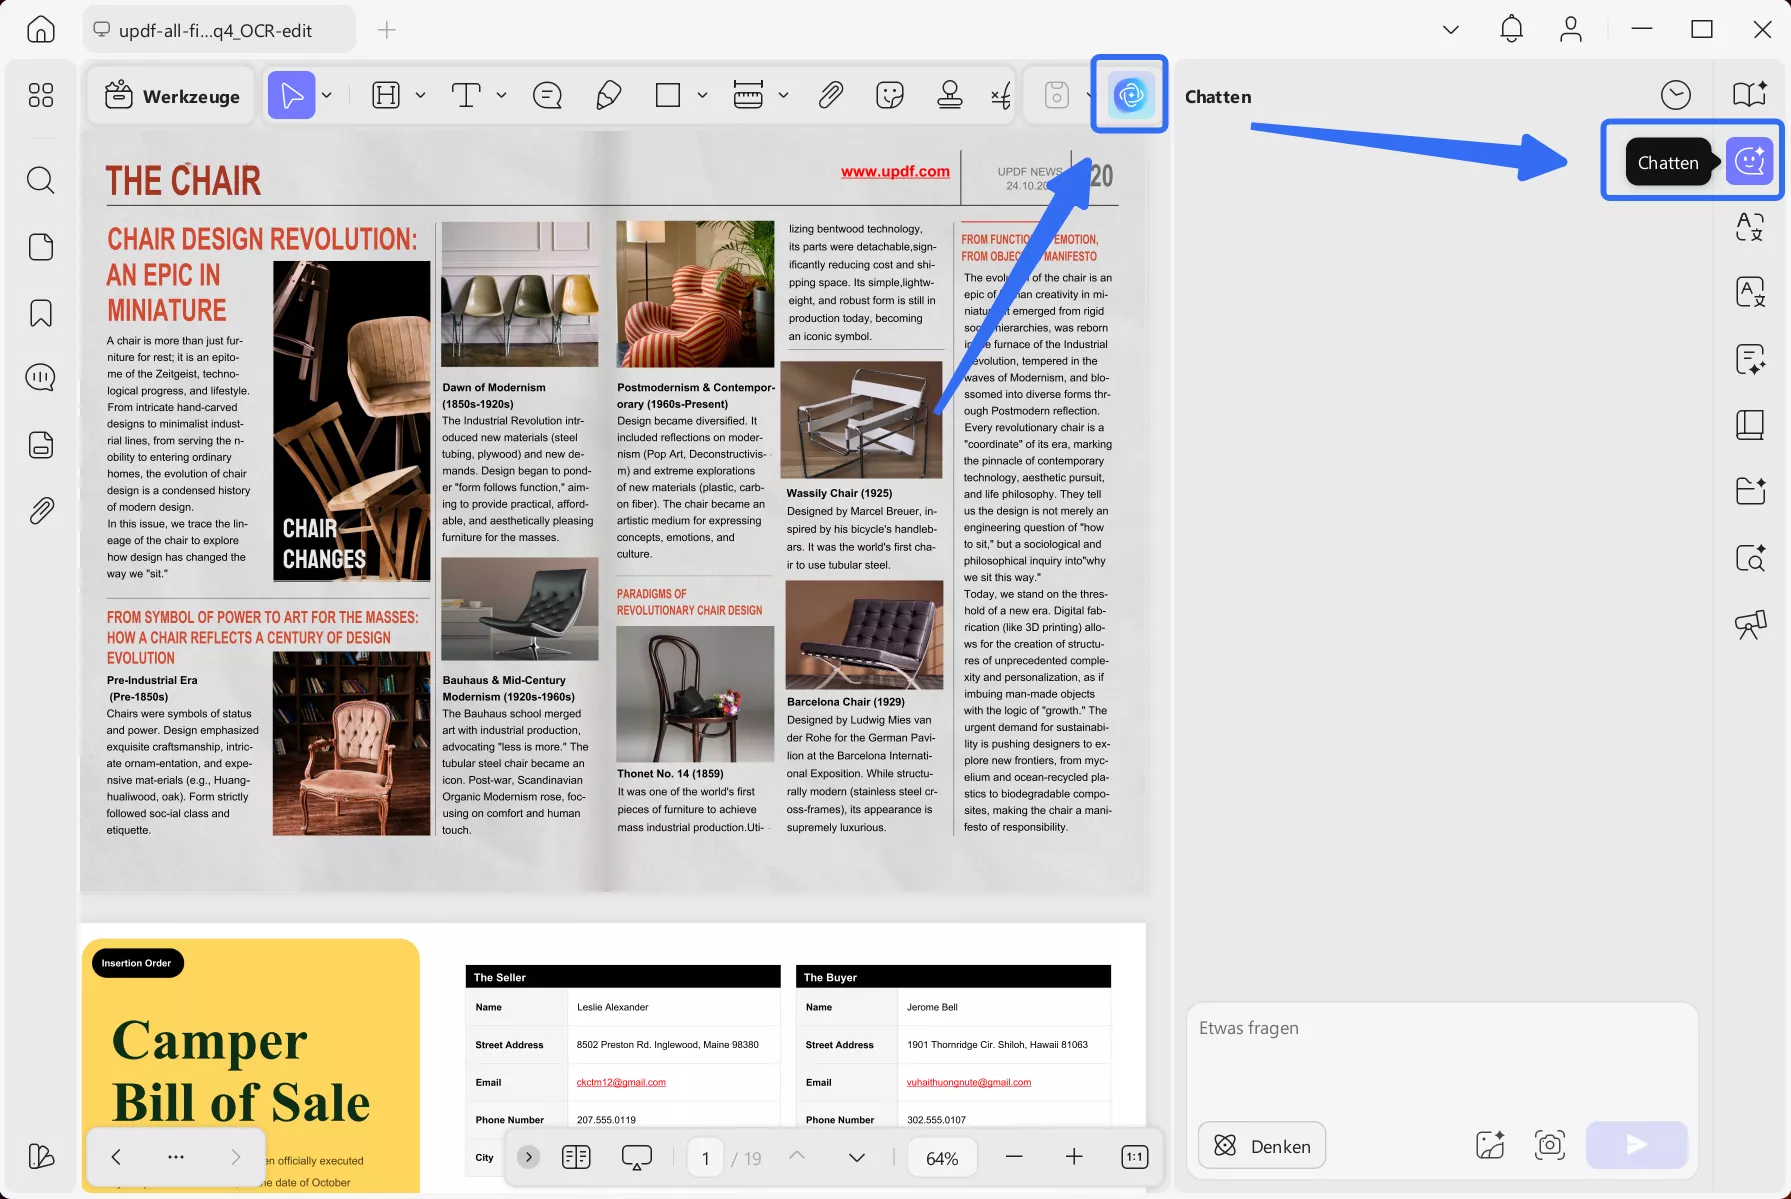Open the tab list dropdown chevron
The width and height of the screenshot is (1791, 1199).
[1450, 30]
